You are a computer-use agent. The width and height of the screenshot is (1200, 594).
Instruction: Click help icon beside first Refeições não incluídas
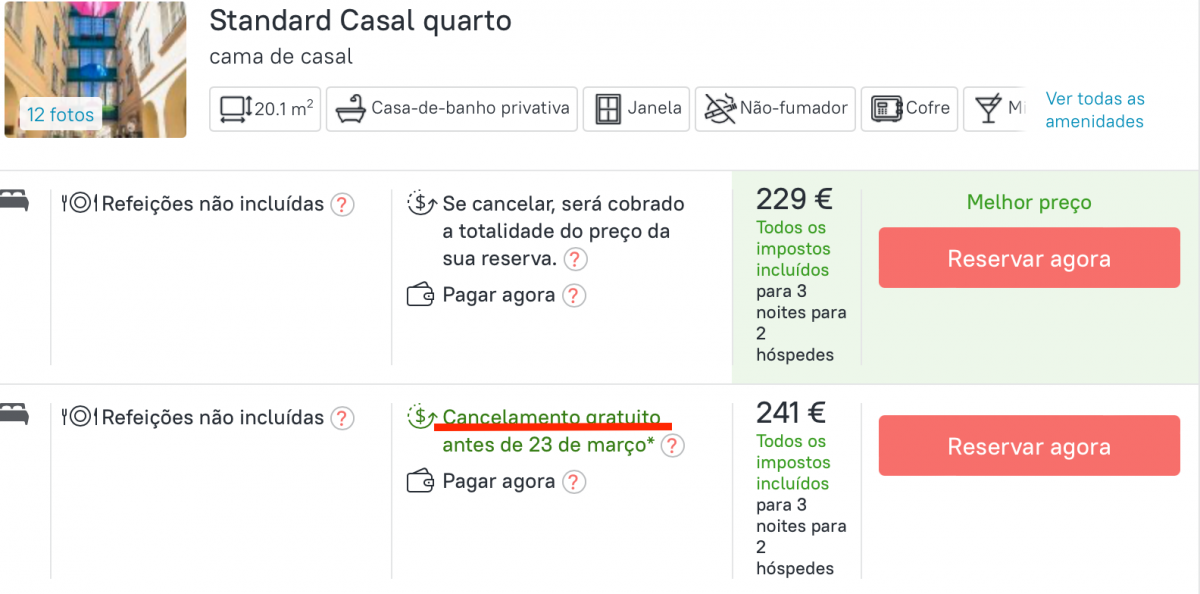(343, 205)
